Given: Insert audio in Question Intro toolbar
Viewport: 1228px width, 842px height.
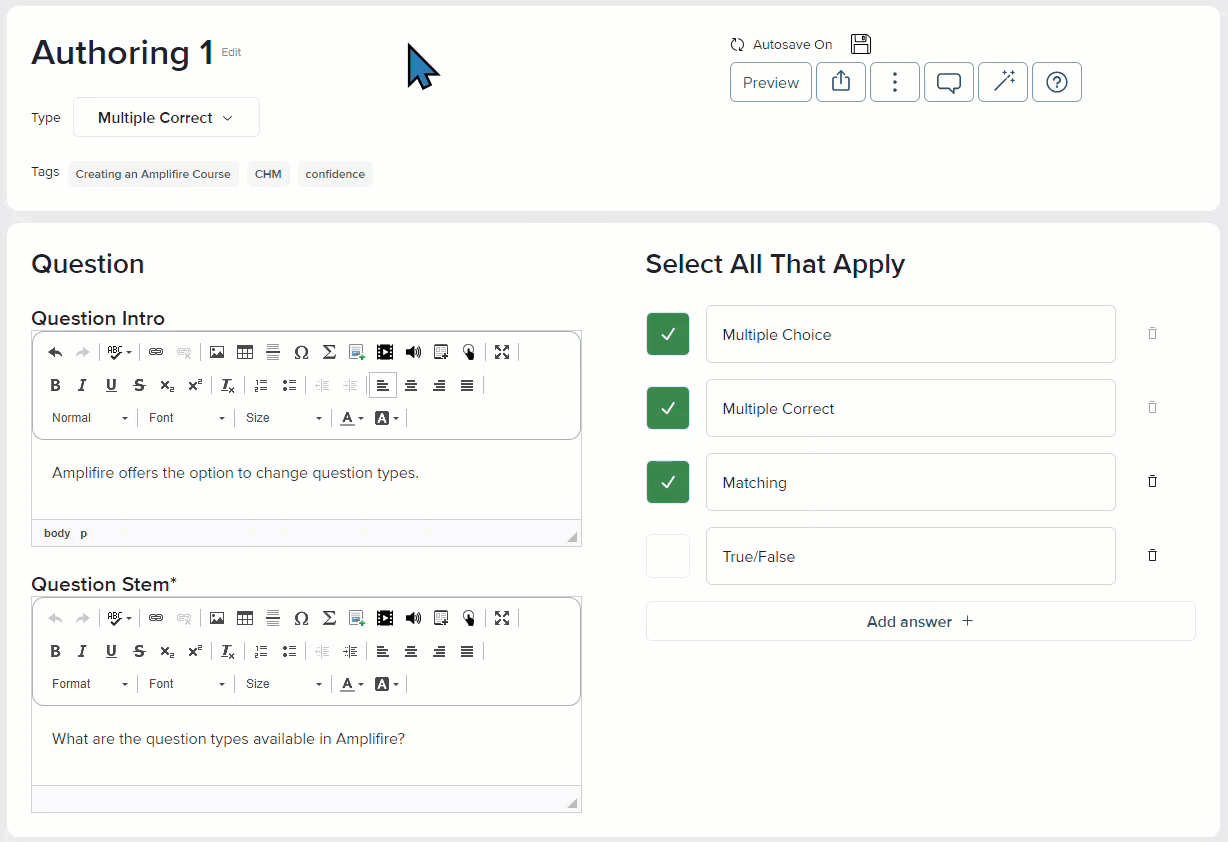Looking at the screenshot, I should tap(413, 352).
